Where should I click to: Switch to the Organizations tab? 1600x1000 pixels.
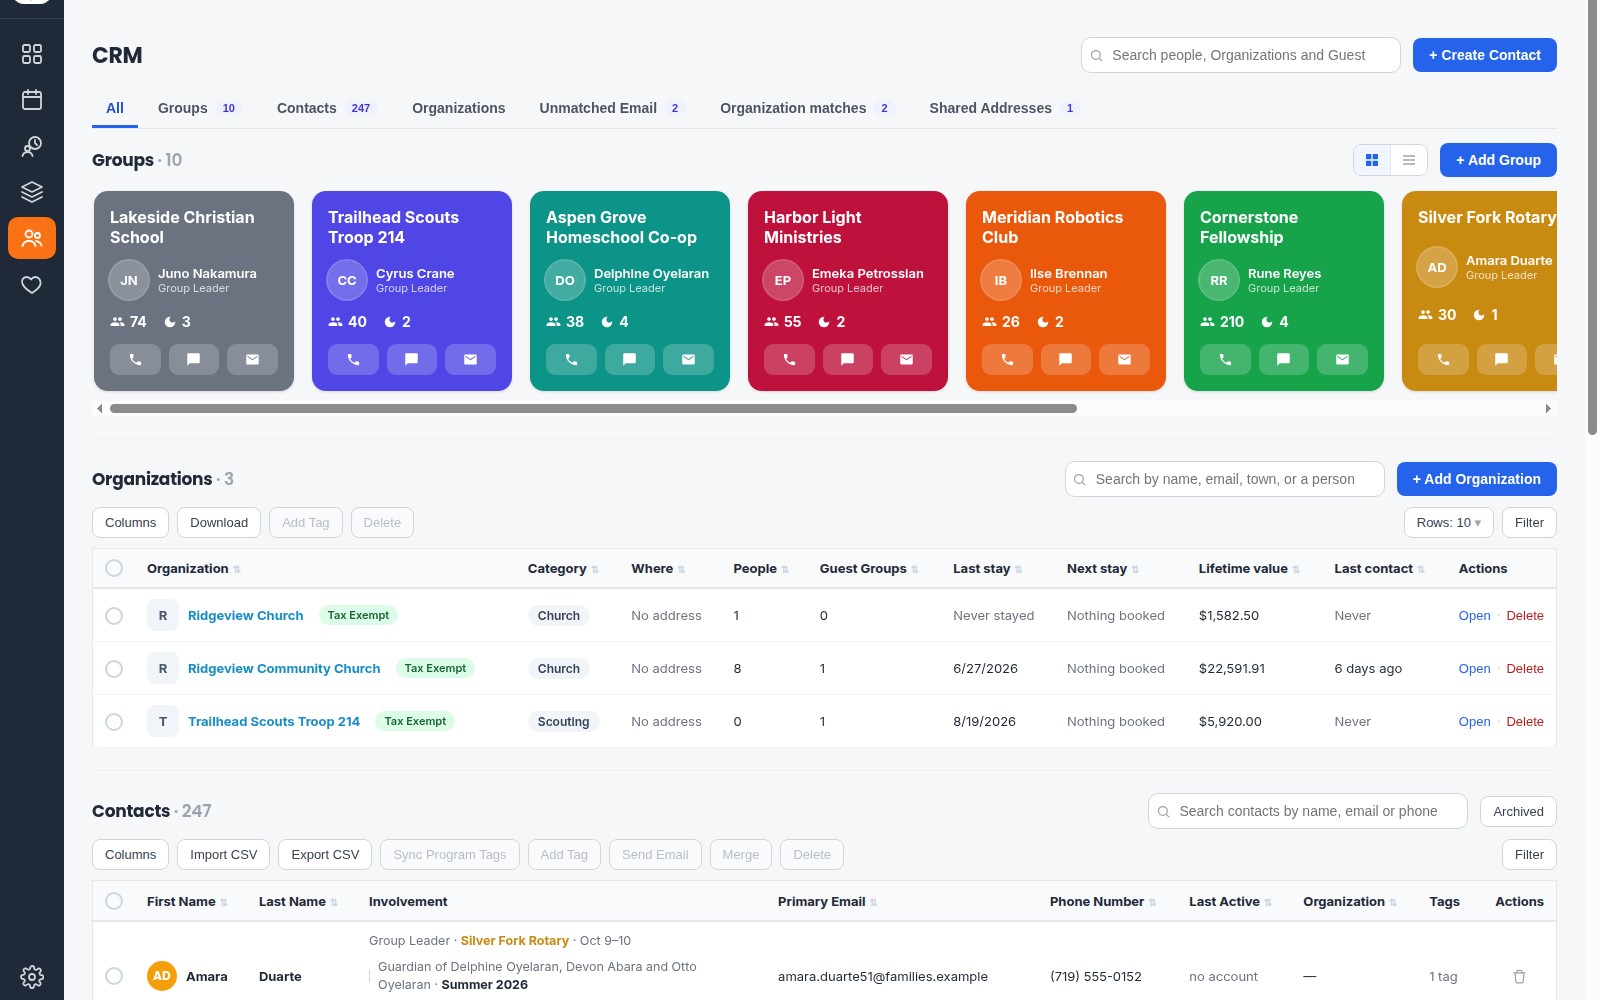[x=459, y=108]
